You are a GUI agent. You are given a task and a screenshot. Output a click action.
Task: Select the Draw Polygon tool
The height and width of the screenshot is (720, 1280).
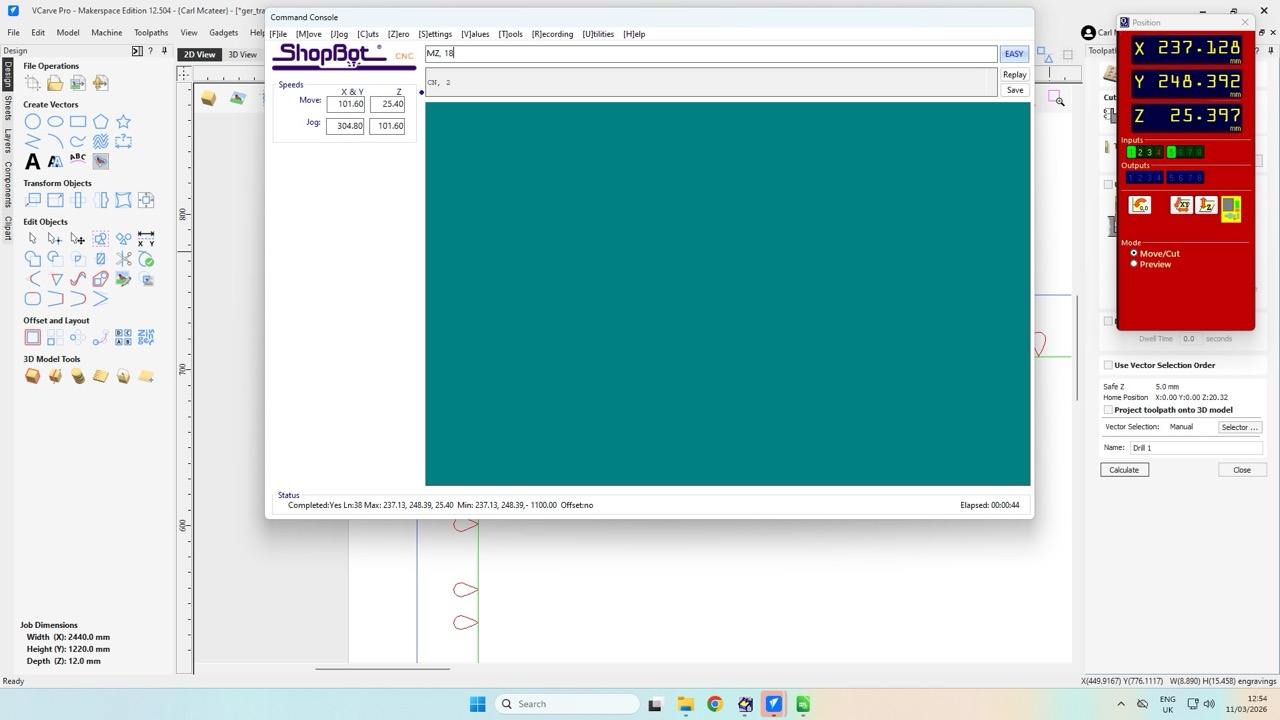coord(101,122)
